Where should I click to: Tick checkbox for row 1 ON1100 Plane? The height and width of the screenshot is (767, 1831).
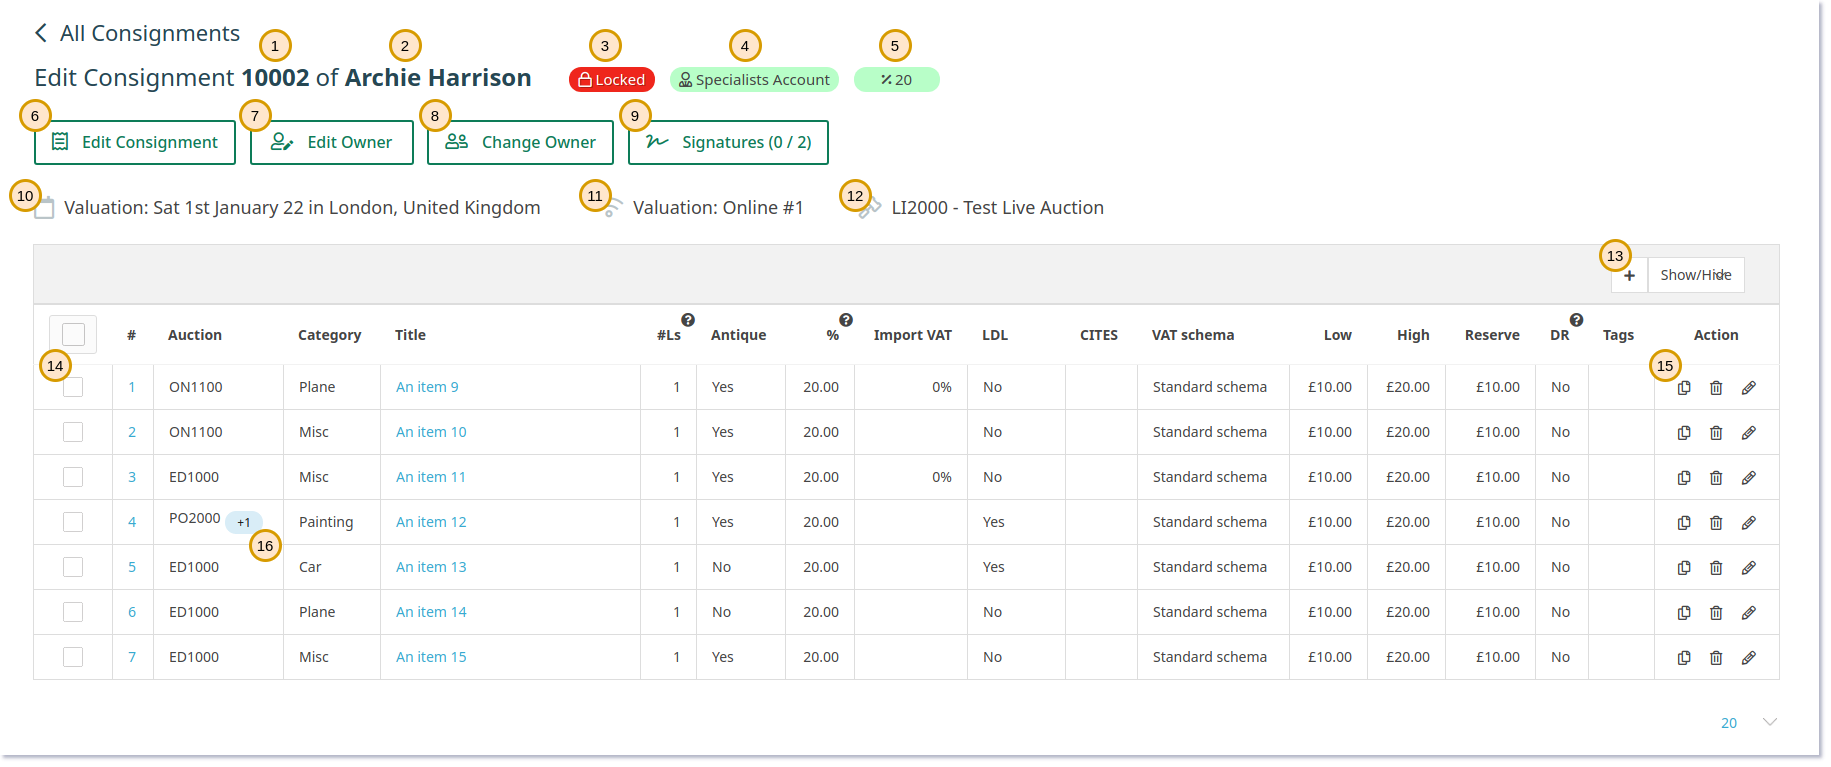click(x=73, y=387)
